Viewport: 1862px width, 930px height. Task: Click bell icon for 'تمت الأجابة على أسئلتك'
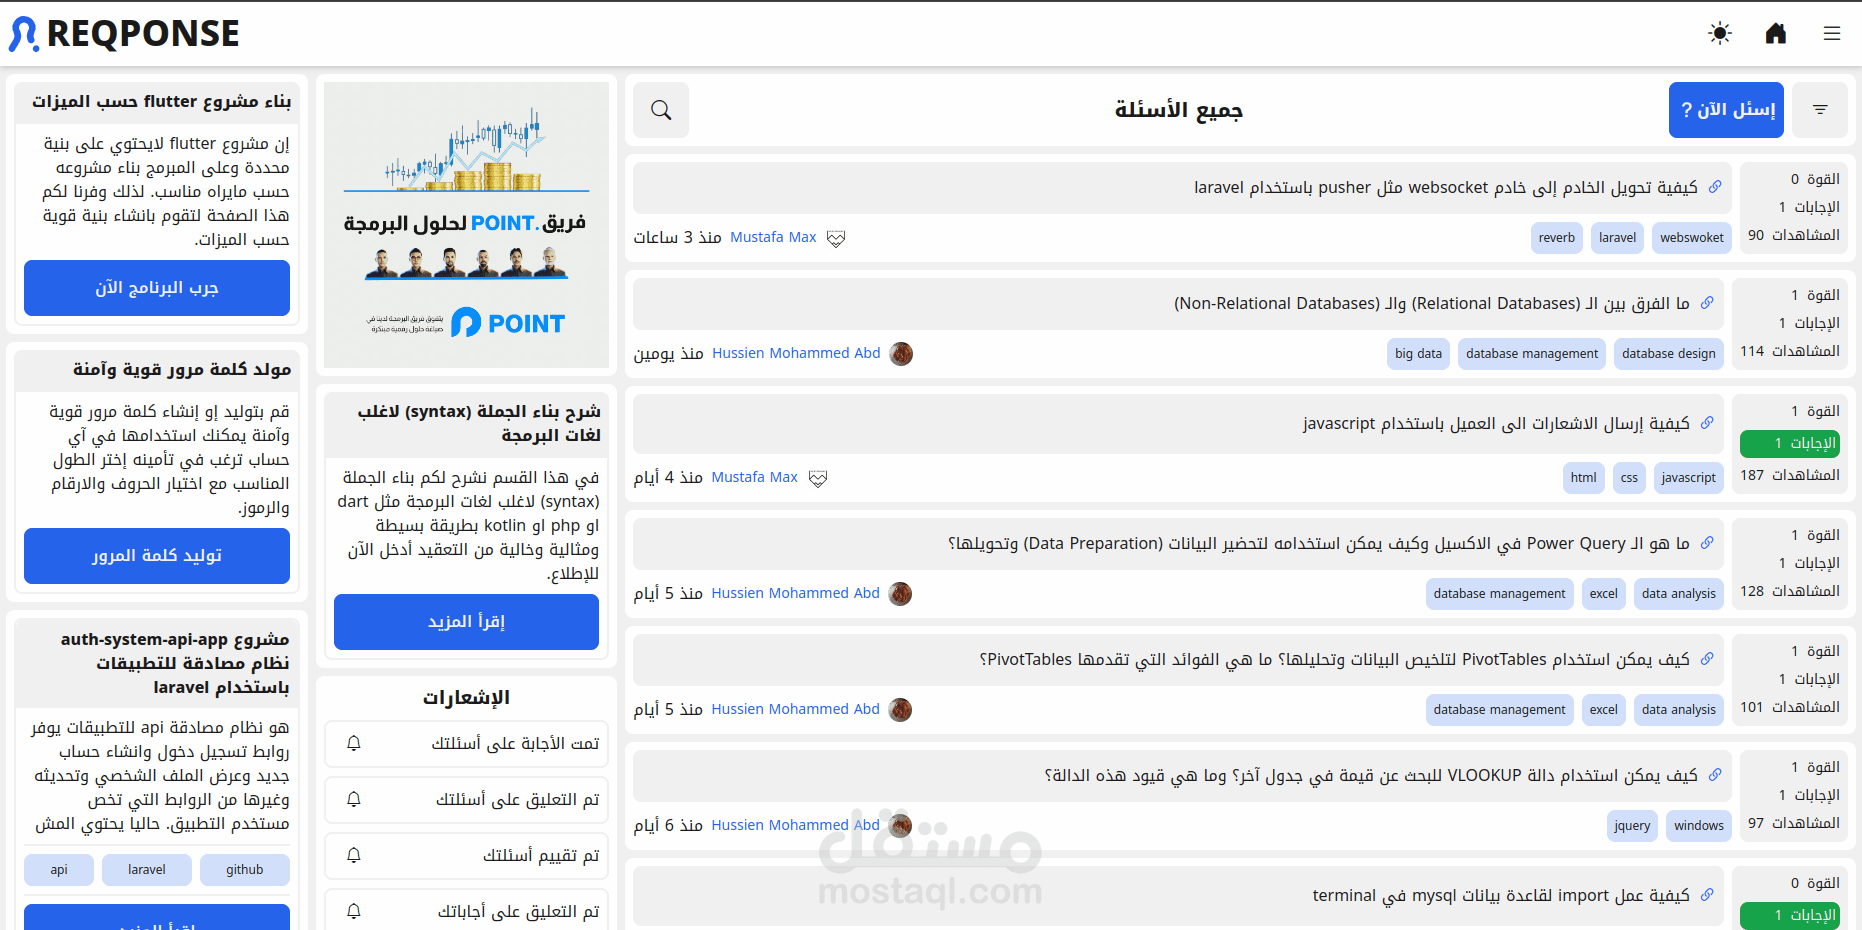353,744
